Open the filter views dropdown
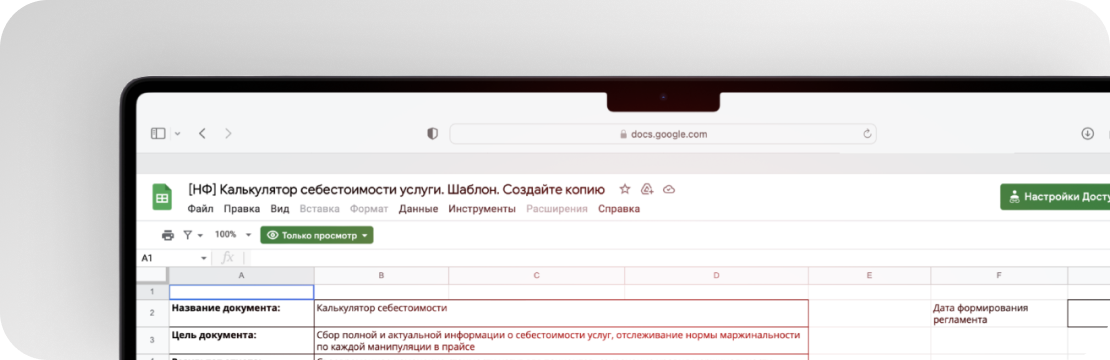1110x360 pixels. coord(193,235)
